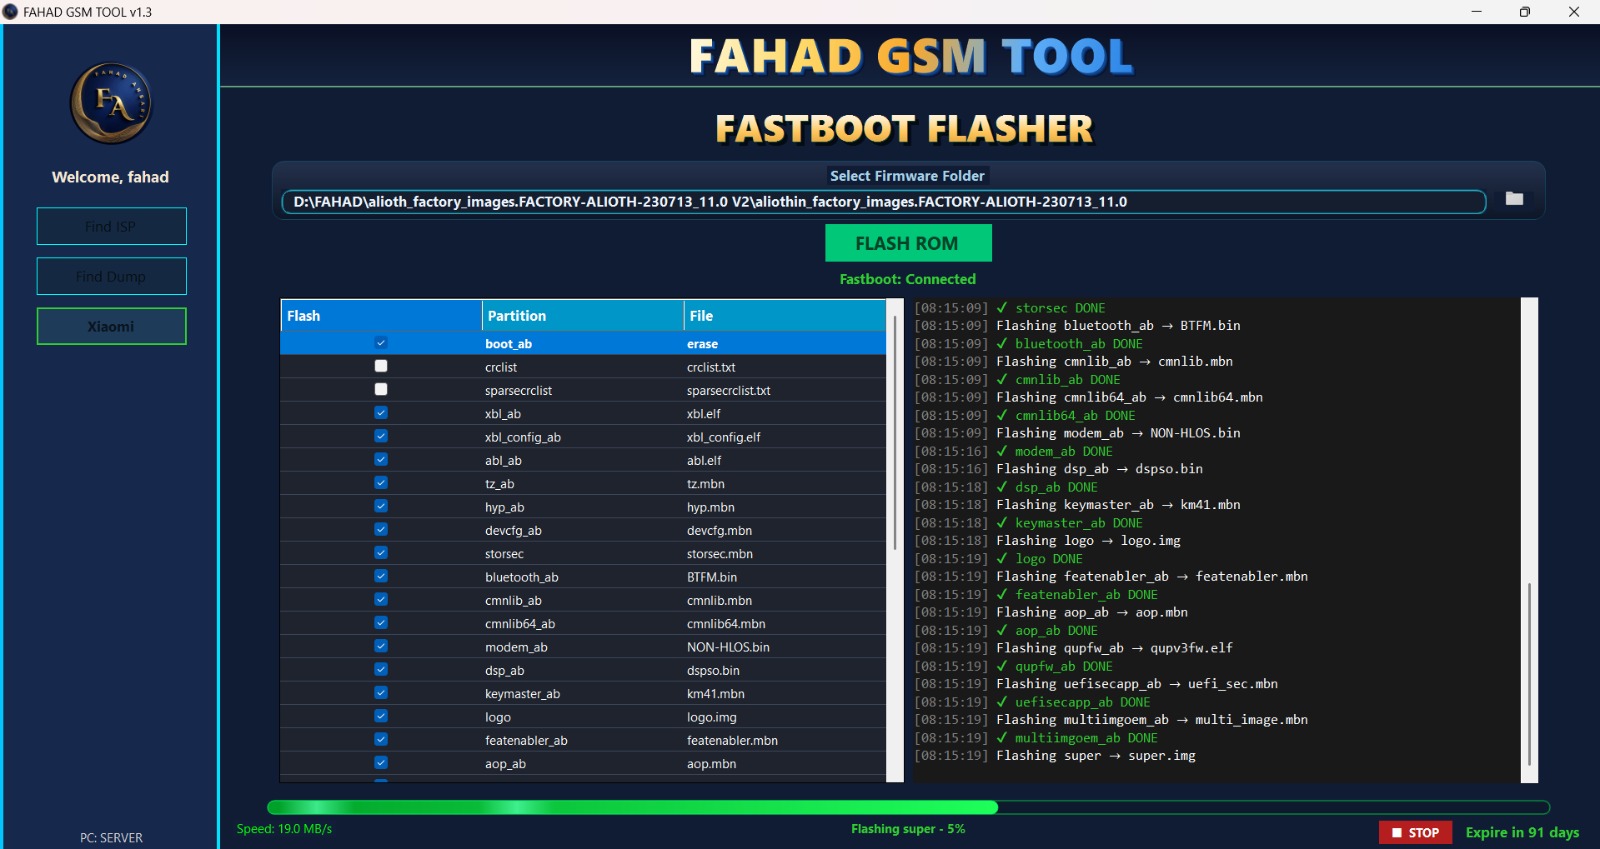Click the log panel vertical scrollbar
Screen dimensions: 1600x849
1529,670
